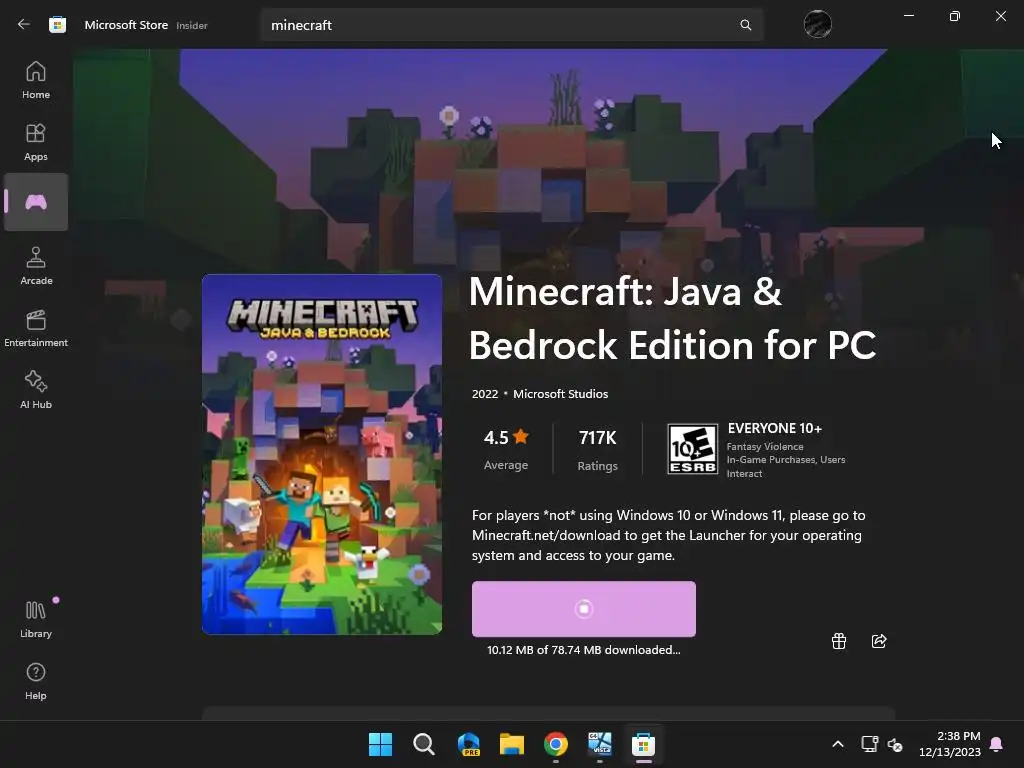The width and height of the screenshot is (1024, 768).
Task: Open the Home section in sidebar
Action: (36, 80)
